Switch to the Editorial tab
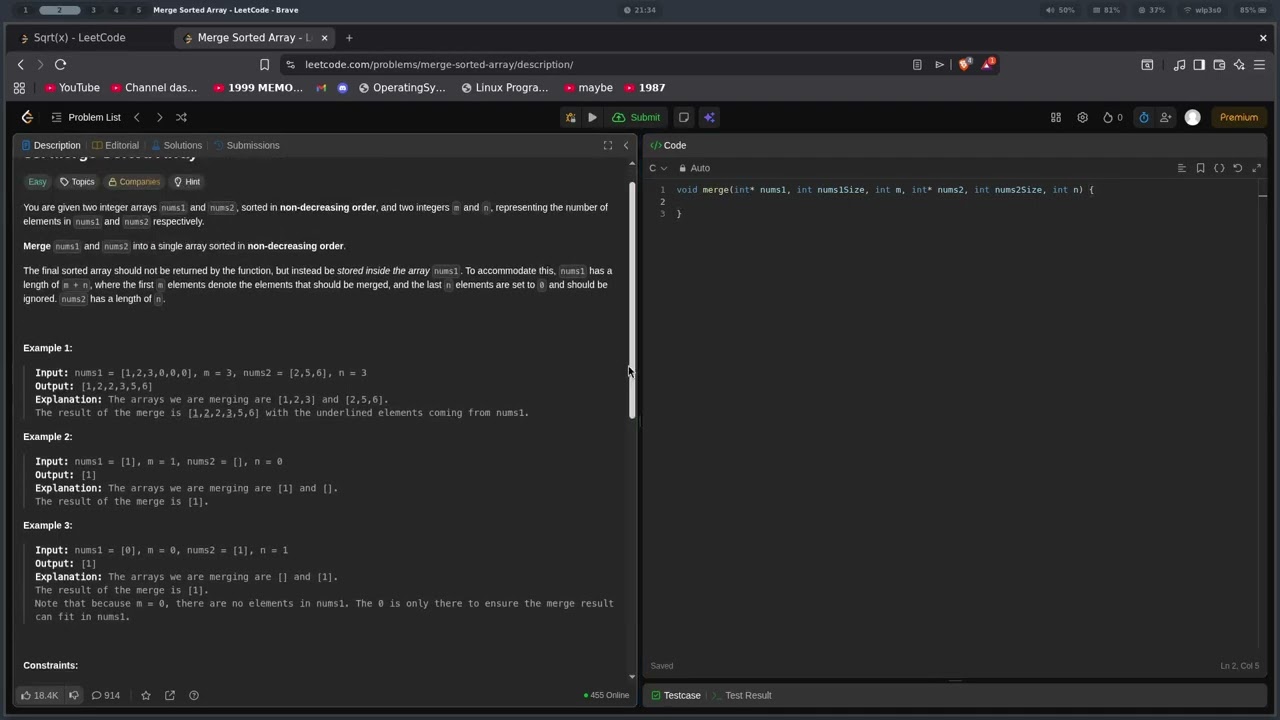The height and width of the screenshot is (720, 1280). [x=115, y=145]
